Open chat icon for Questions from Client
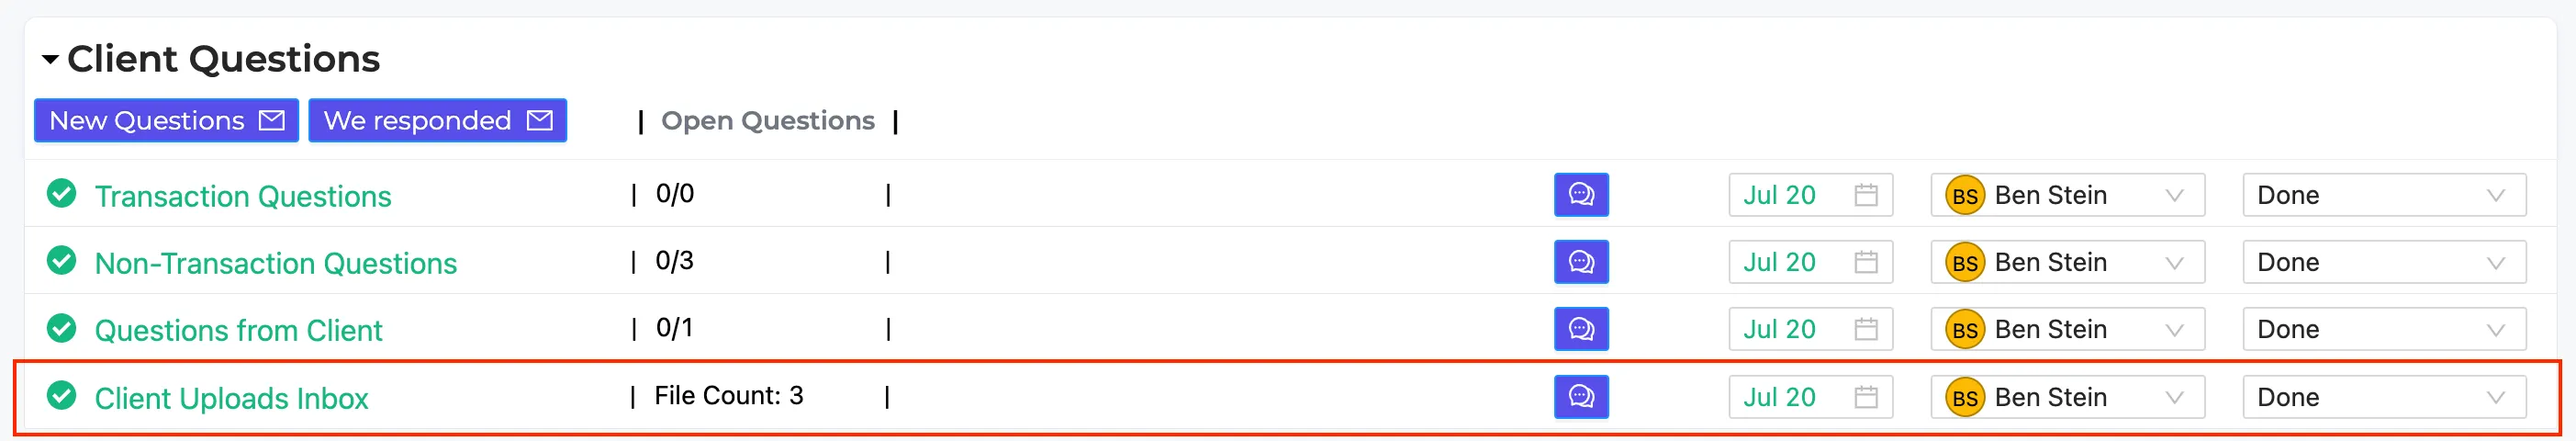The image size is (2576, 441). click(1581, 329)
